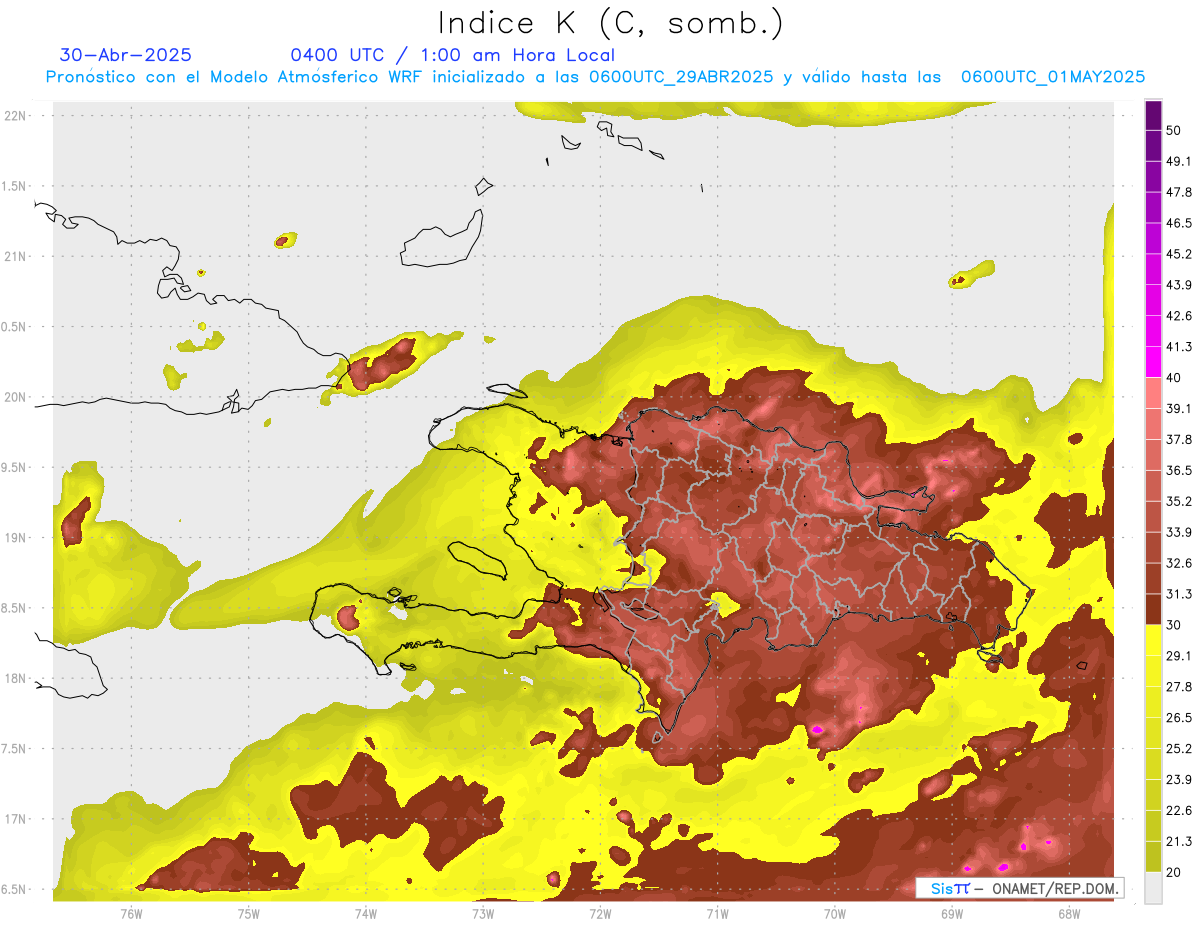Click the legend value '45.2'
The image size is (1200, 927).
[1179, 254]
